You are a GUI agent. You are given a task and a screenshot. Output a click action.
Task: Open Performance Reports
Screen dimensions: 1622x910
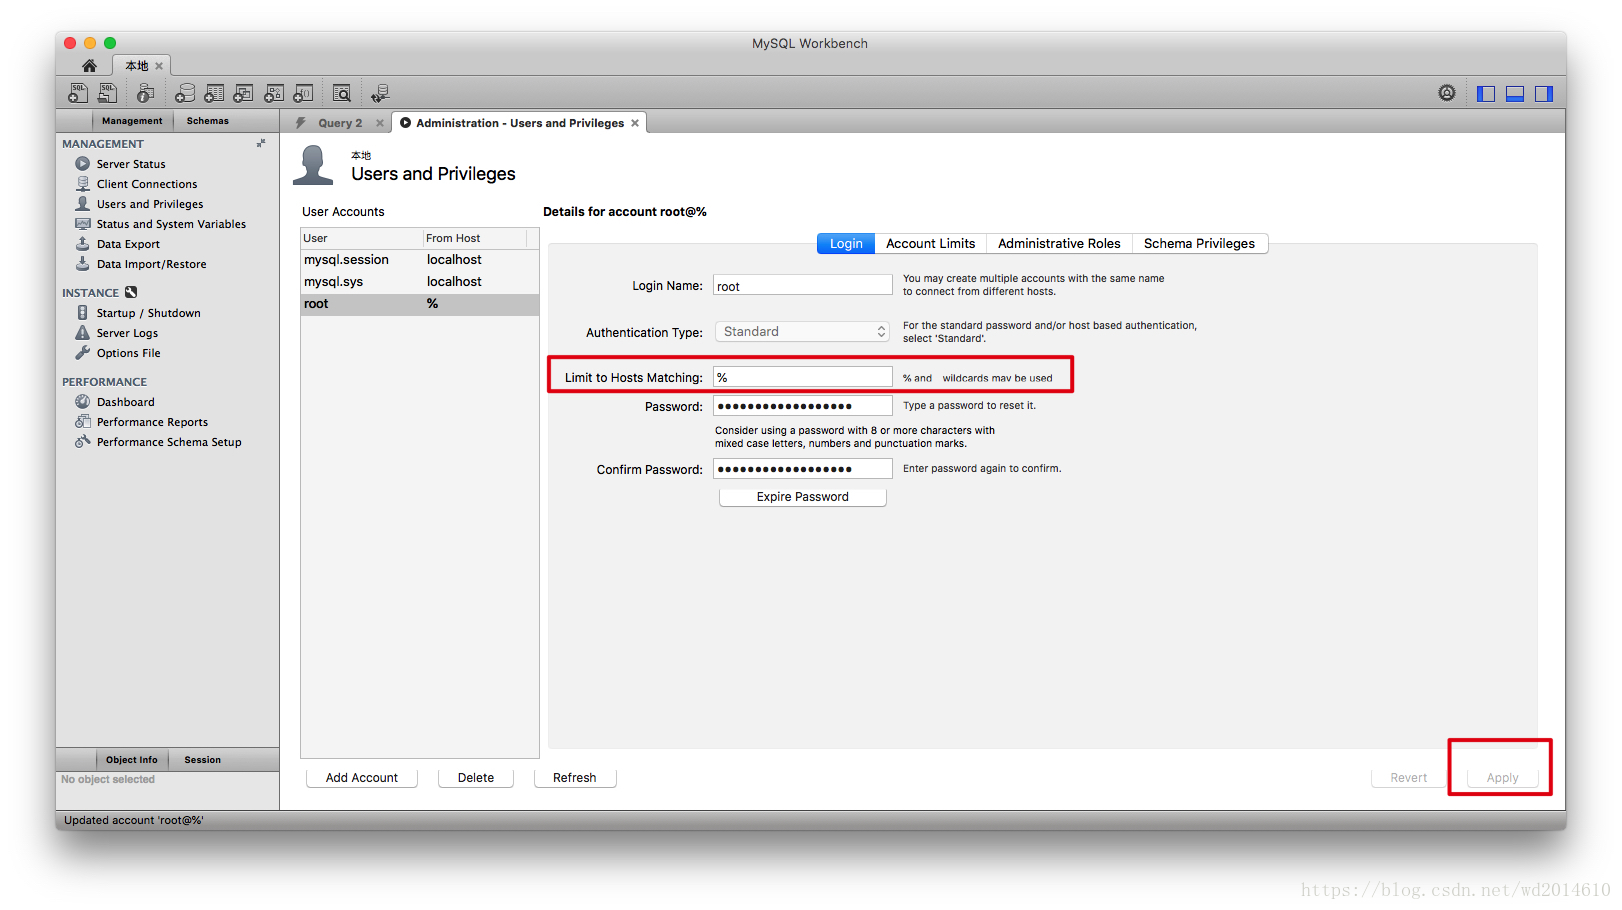point(152,422)
